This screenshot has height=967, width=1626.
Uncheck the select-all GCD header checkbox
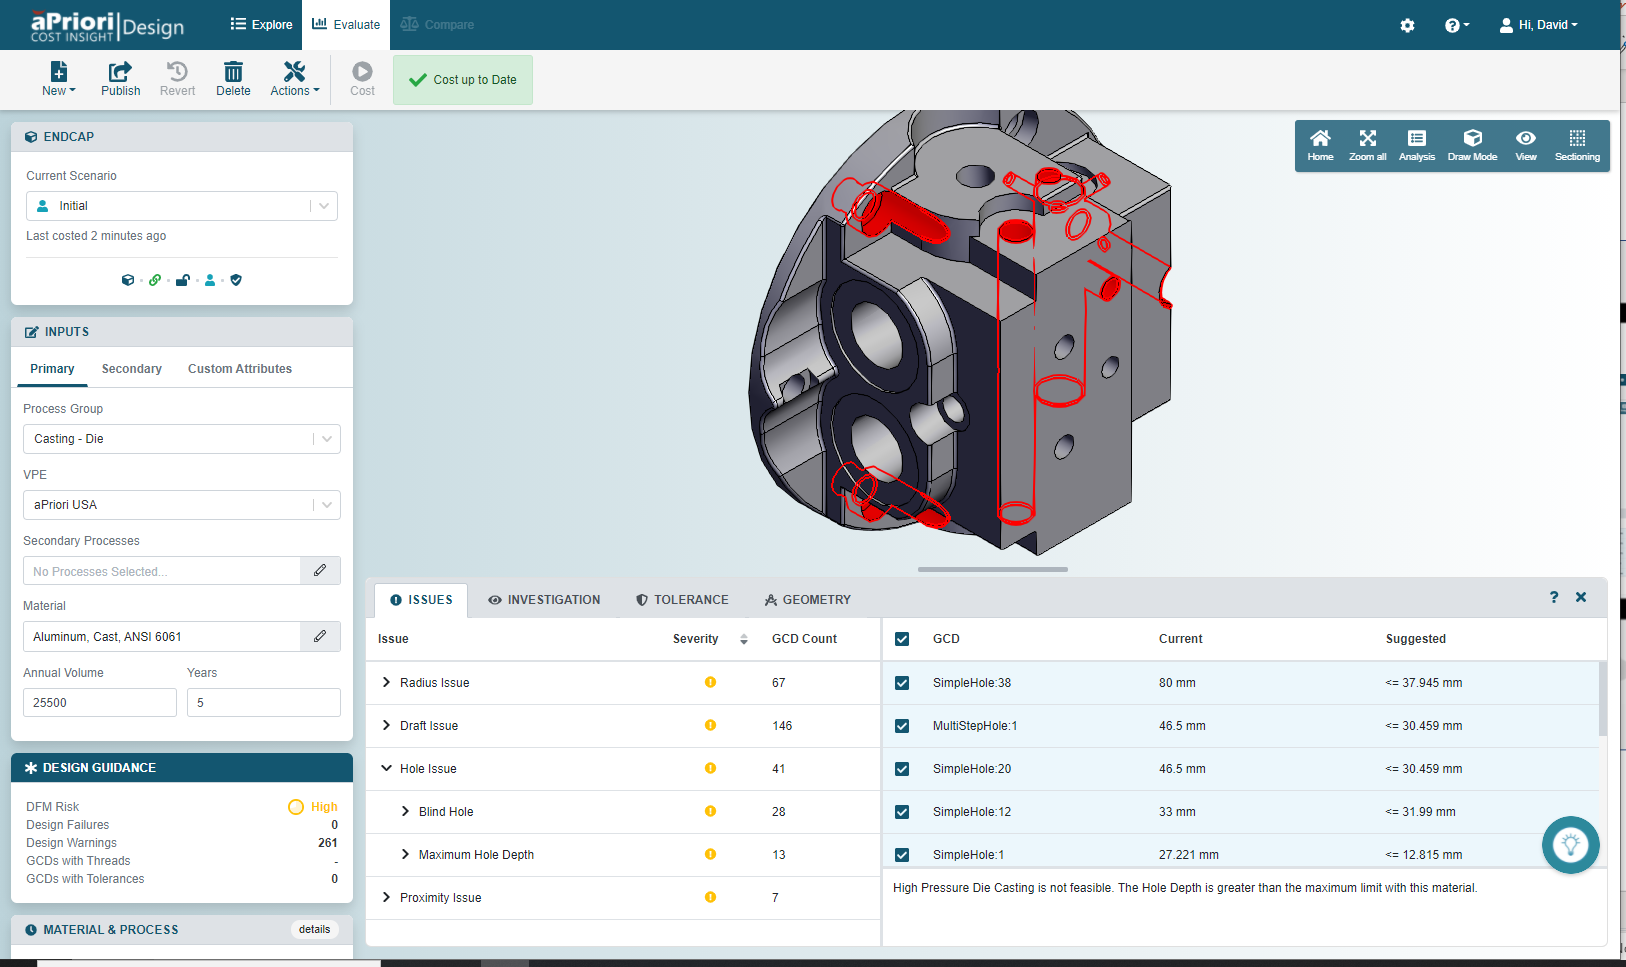click(x=902, y=639)
